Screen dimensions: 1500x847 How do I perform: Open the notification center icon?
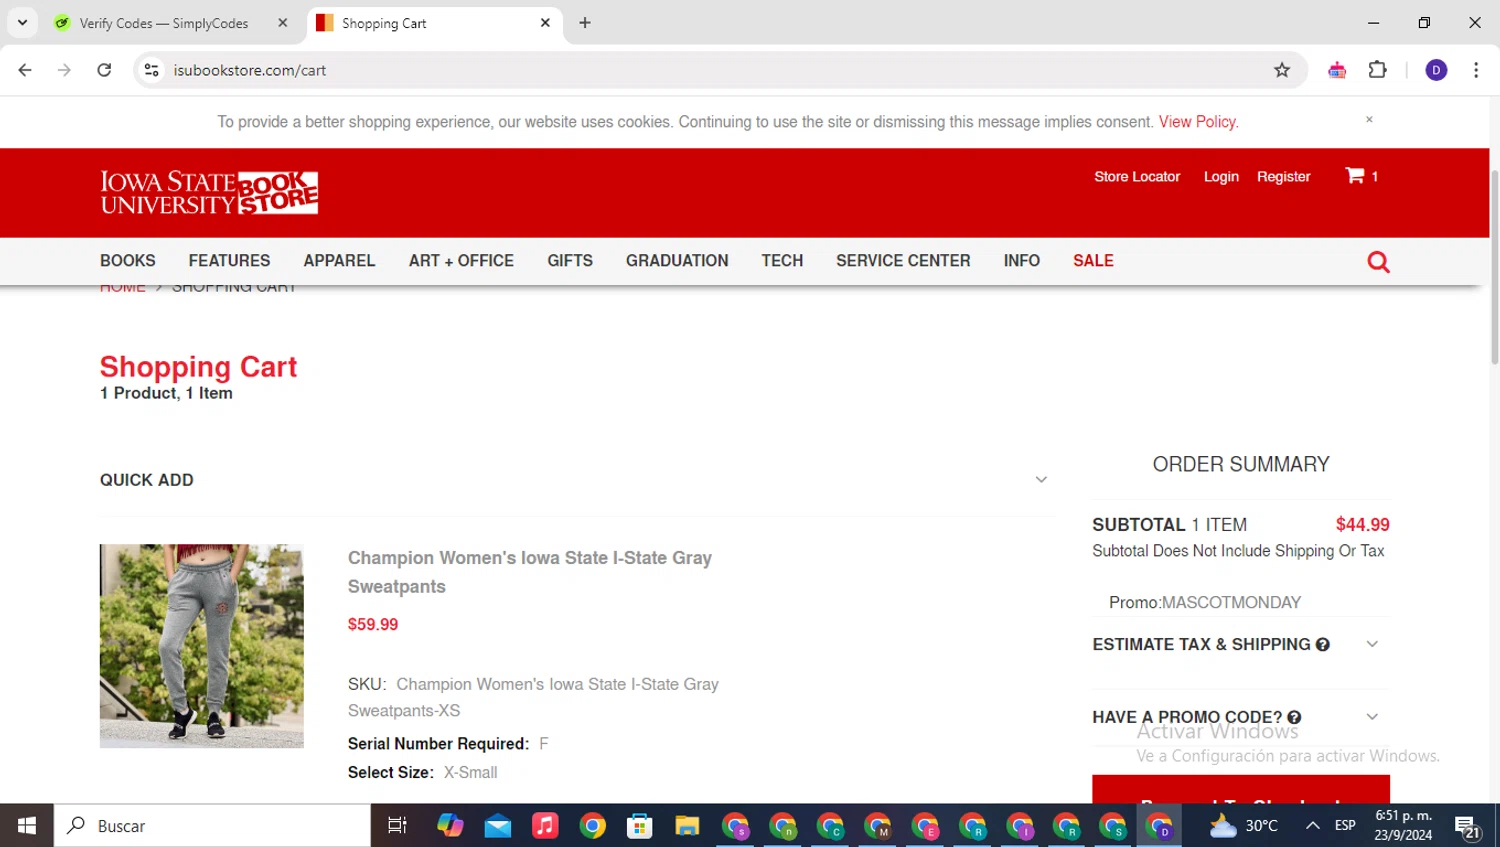[1467, 826]
